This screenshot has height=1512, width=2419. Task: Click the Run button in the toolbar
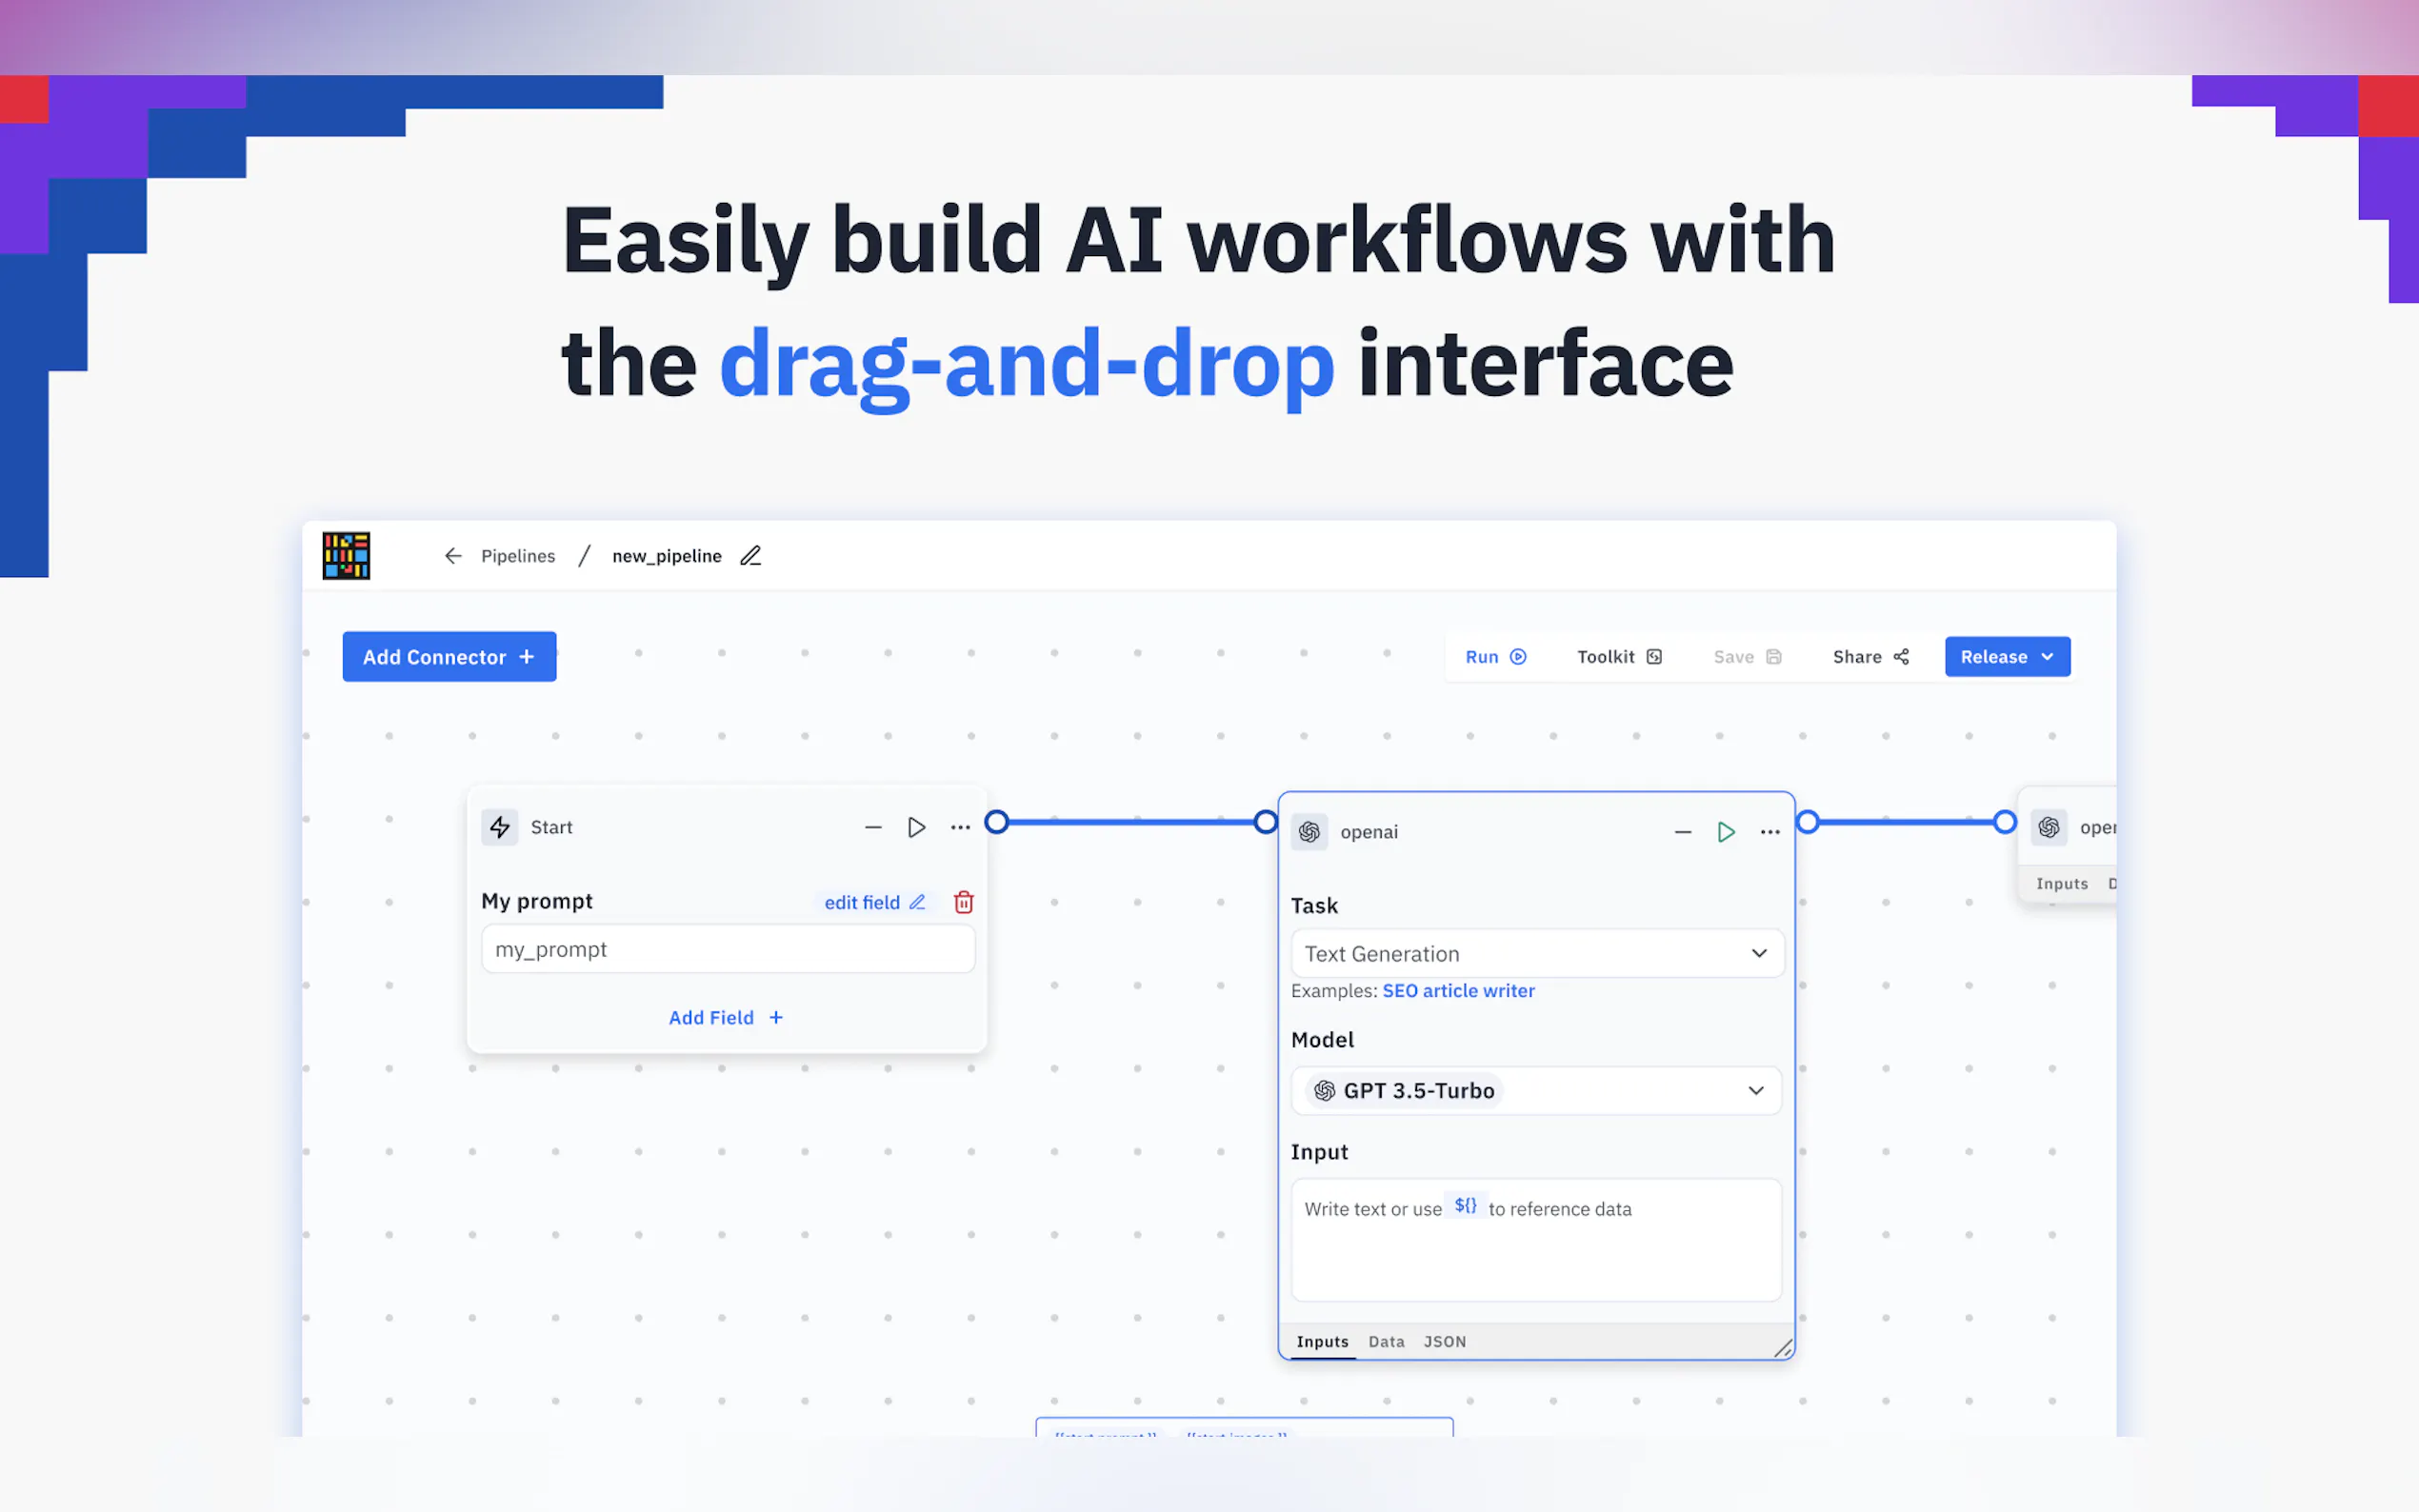coord(1495,657)
